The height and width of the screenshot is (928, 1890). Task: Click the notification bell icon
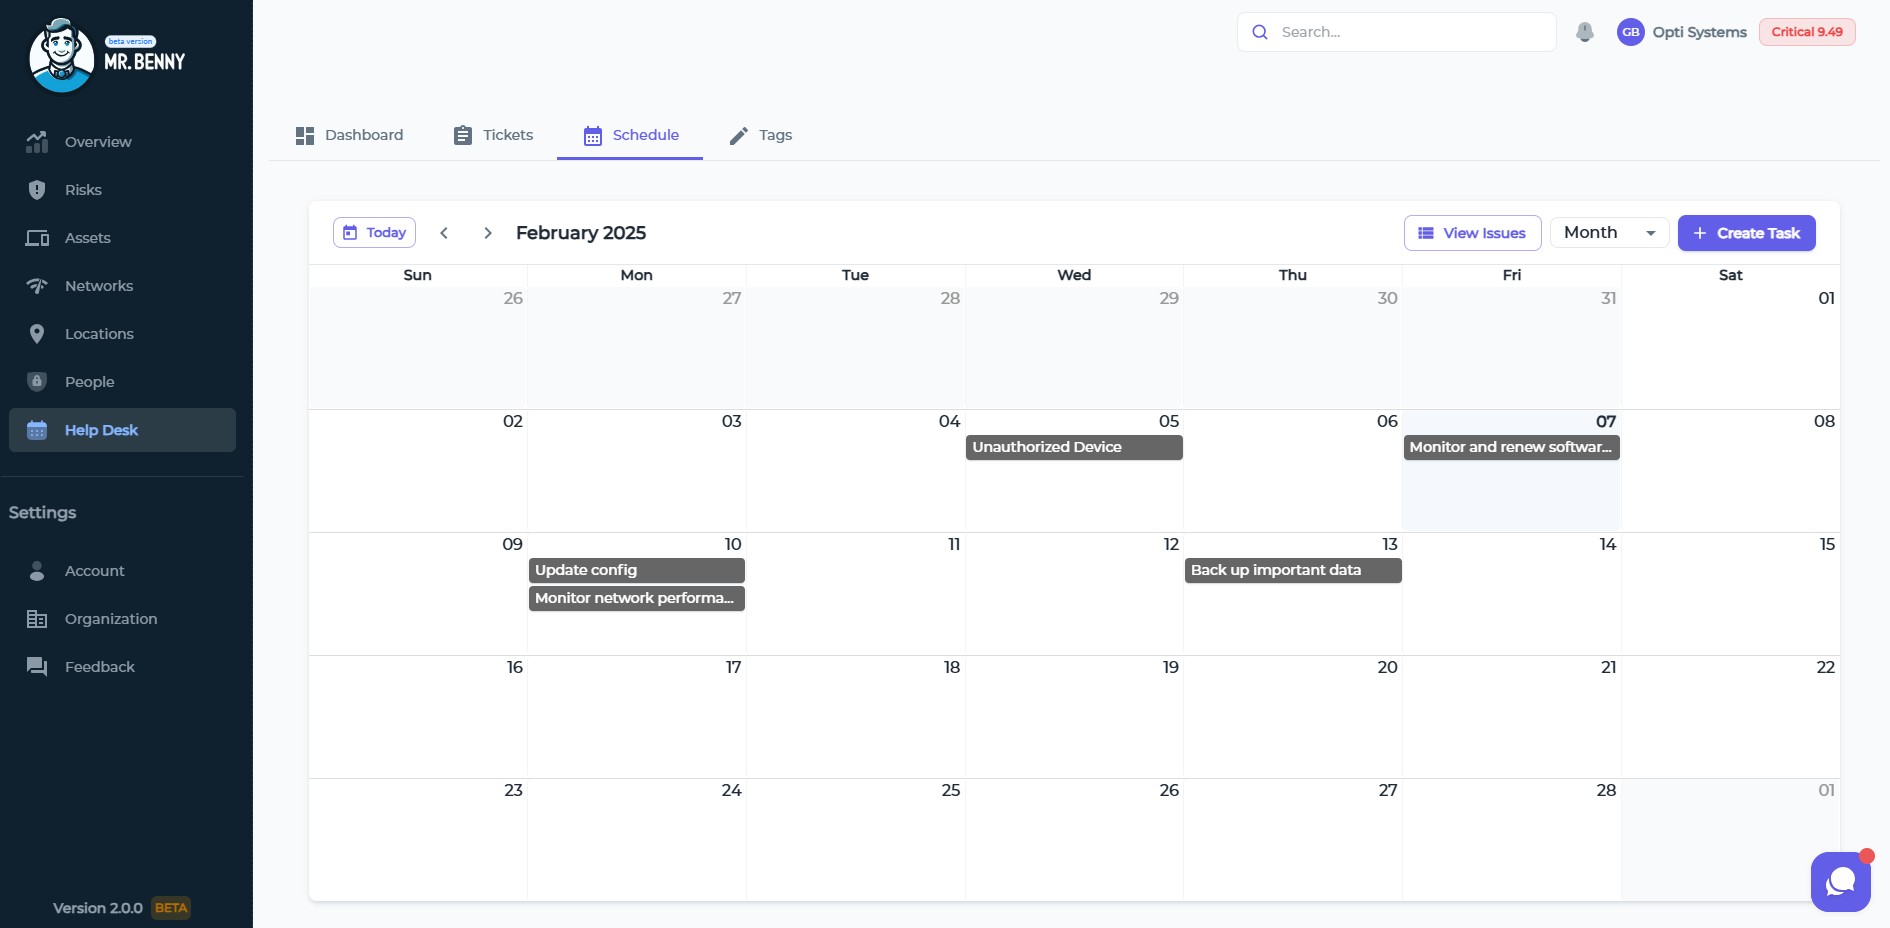click(1584, 32)
